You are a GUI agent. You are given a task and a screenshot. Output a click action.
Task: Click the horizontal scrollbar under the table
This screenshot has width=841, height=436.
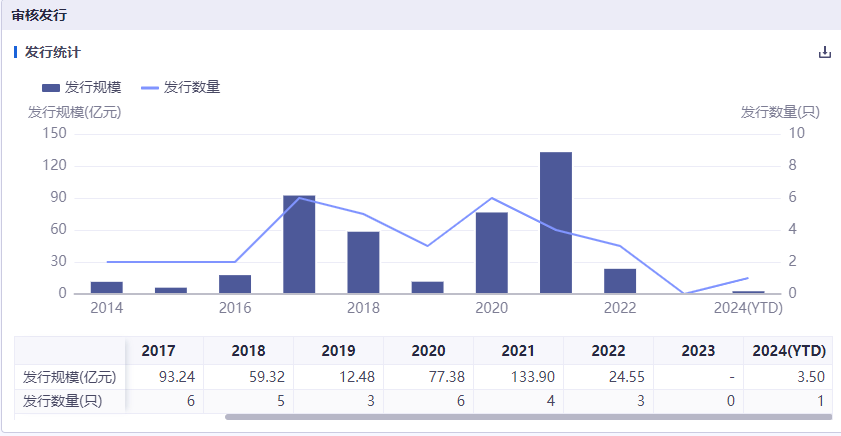[528, 417]
